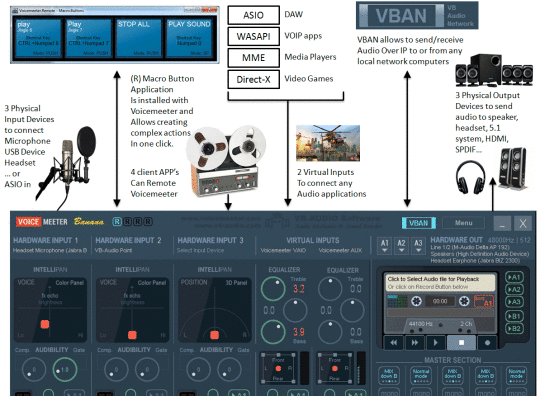The width and height of the screenshot is (540, 396).
Task: Switch Hardware Input 3 3D Panel mode
Action: click(236, 283)
